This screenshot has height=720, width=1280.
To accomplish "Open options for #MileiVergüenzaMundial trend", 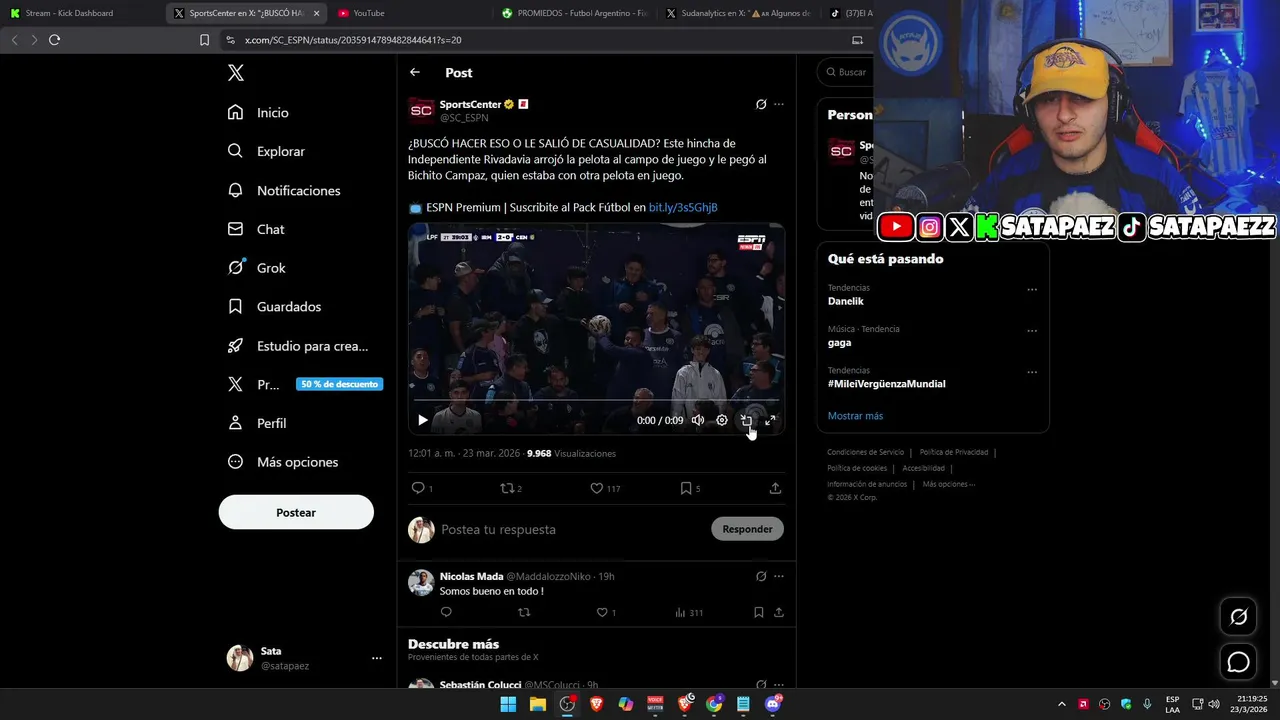I will click(1032, 372).
